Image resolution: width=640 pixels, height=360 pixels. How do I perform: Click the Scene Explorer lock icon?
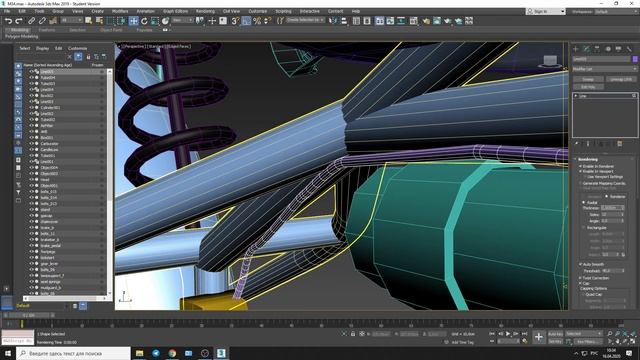click(x=88, y=57)
